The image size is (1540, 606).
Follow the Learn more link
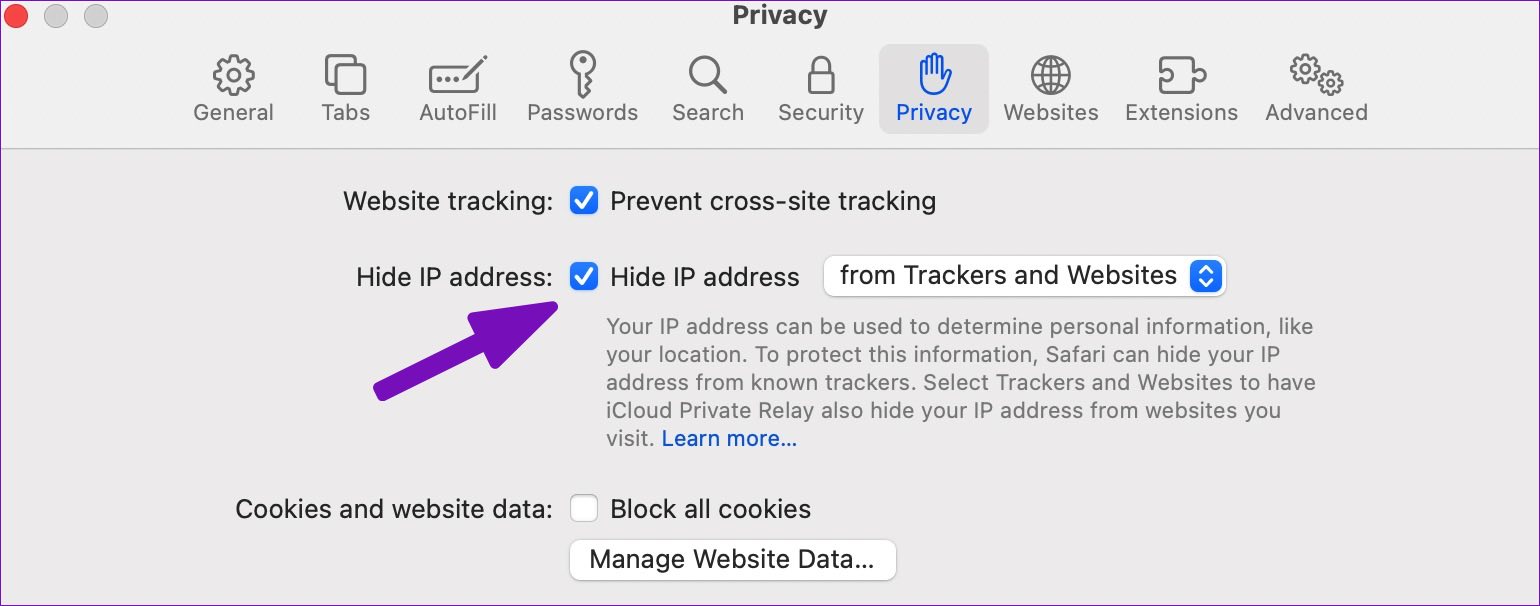click(729, 438)
